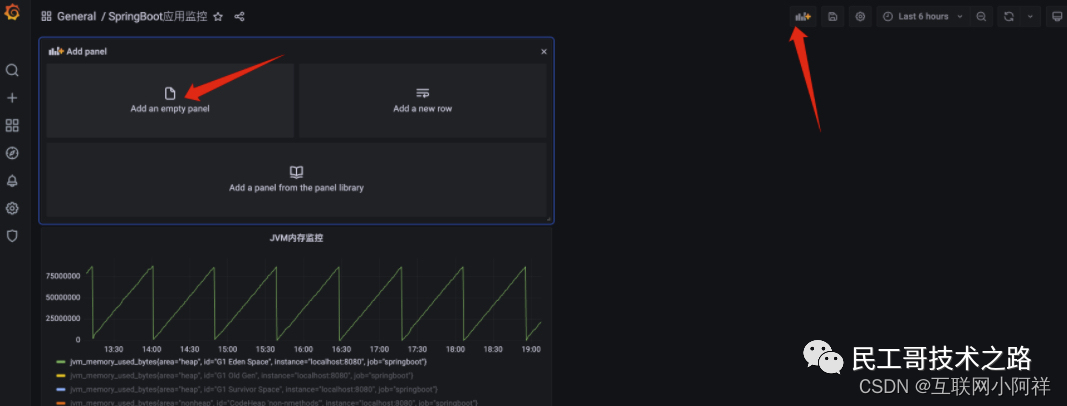Cycle view mode with monitor icon

pos(1055,17)
